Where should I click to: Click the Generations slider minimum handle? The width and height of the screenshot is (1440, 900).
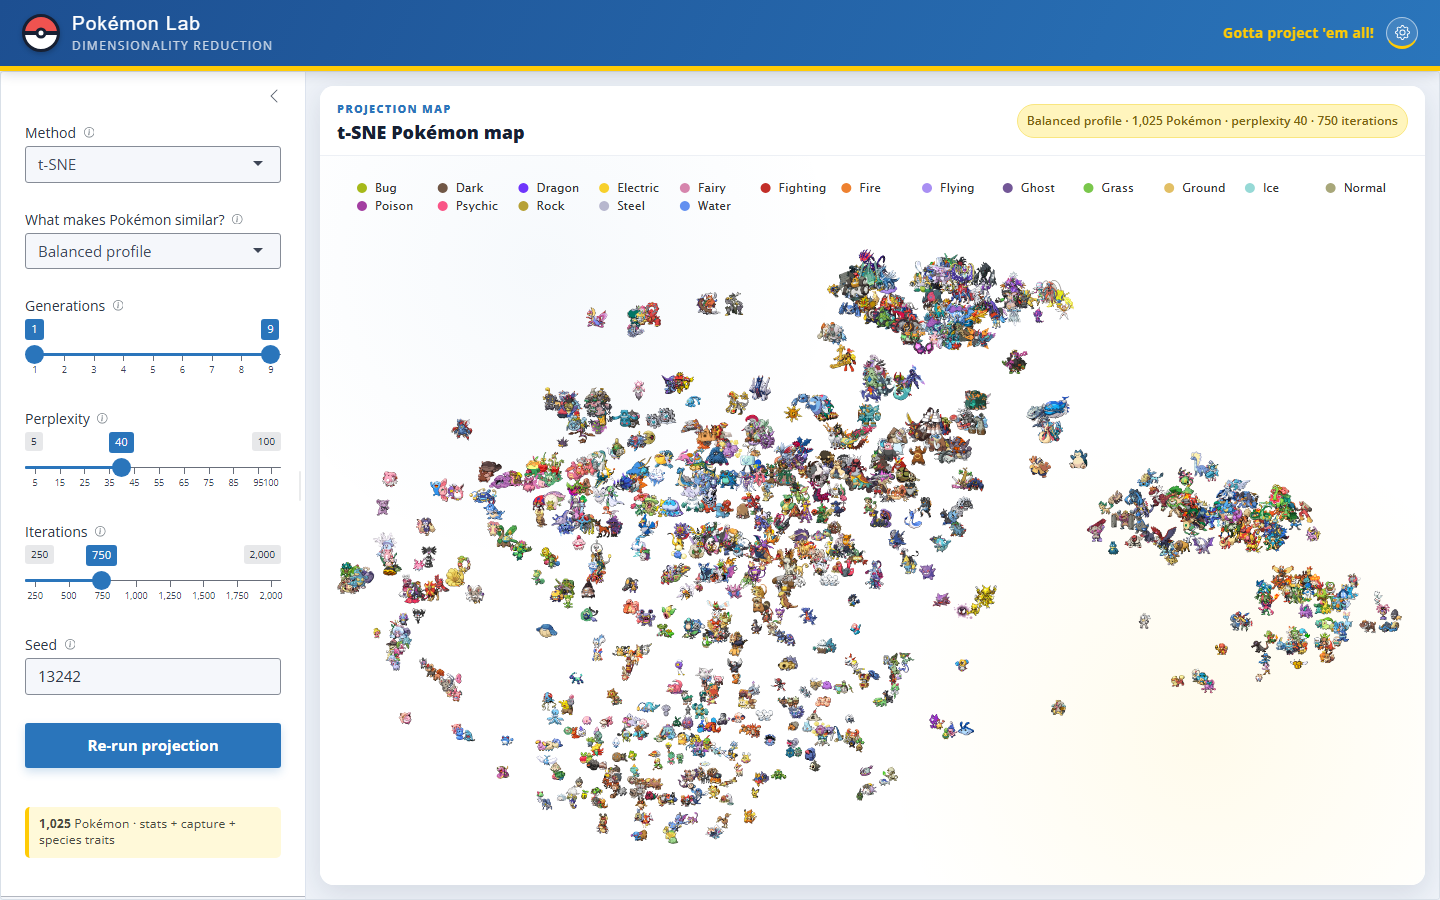point(35,354)
